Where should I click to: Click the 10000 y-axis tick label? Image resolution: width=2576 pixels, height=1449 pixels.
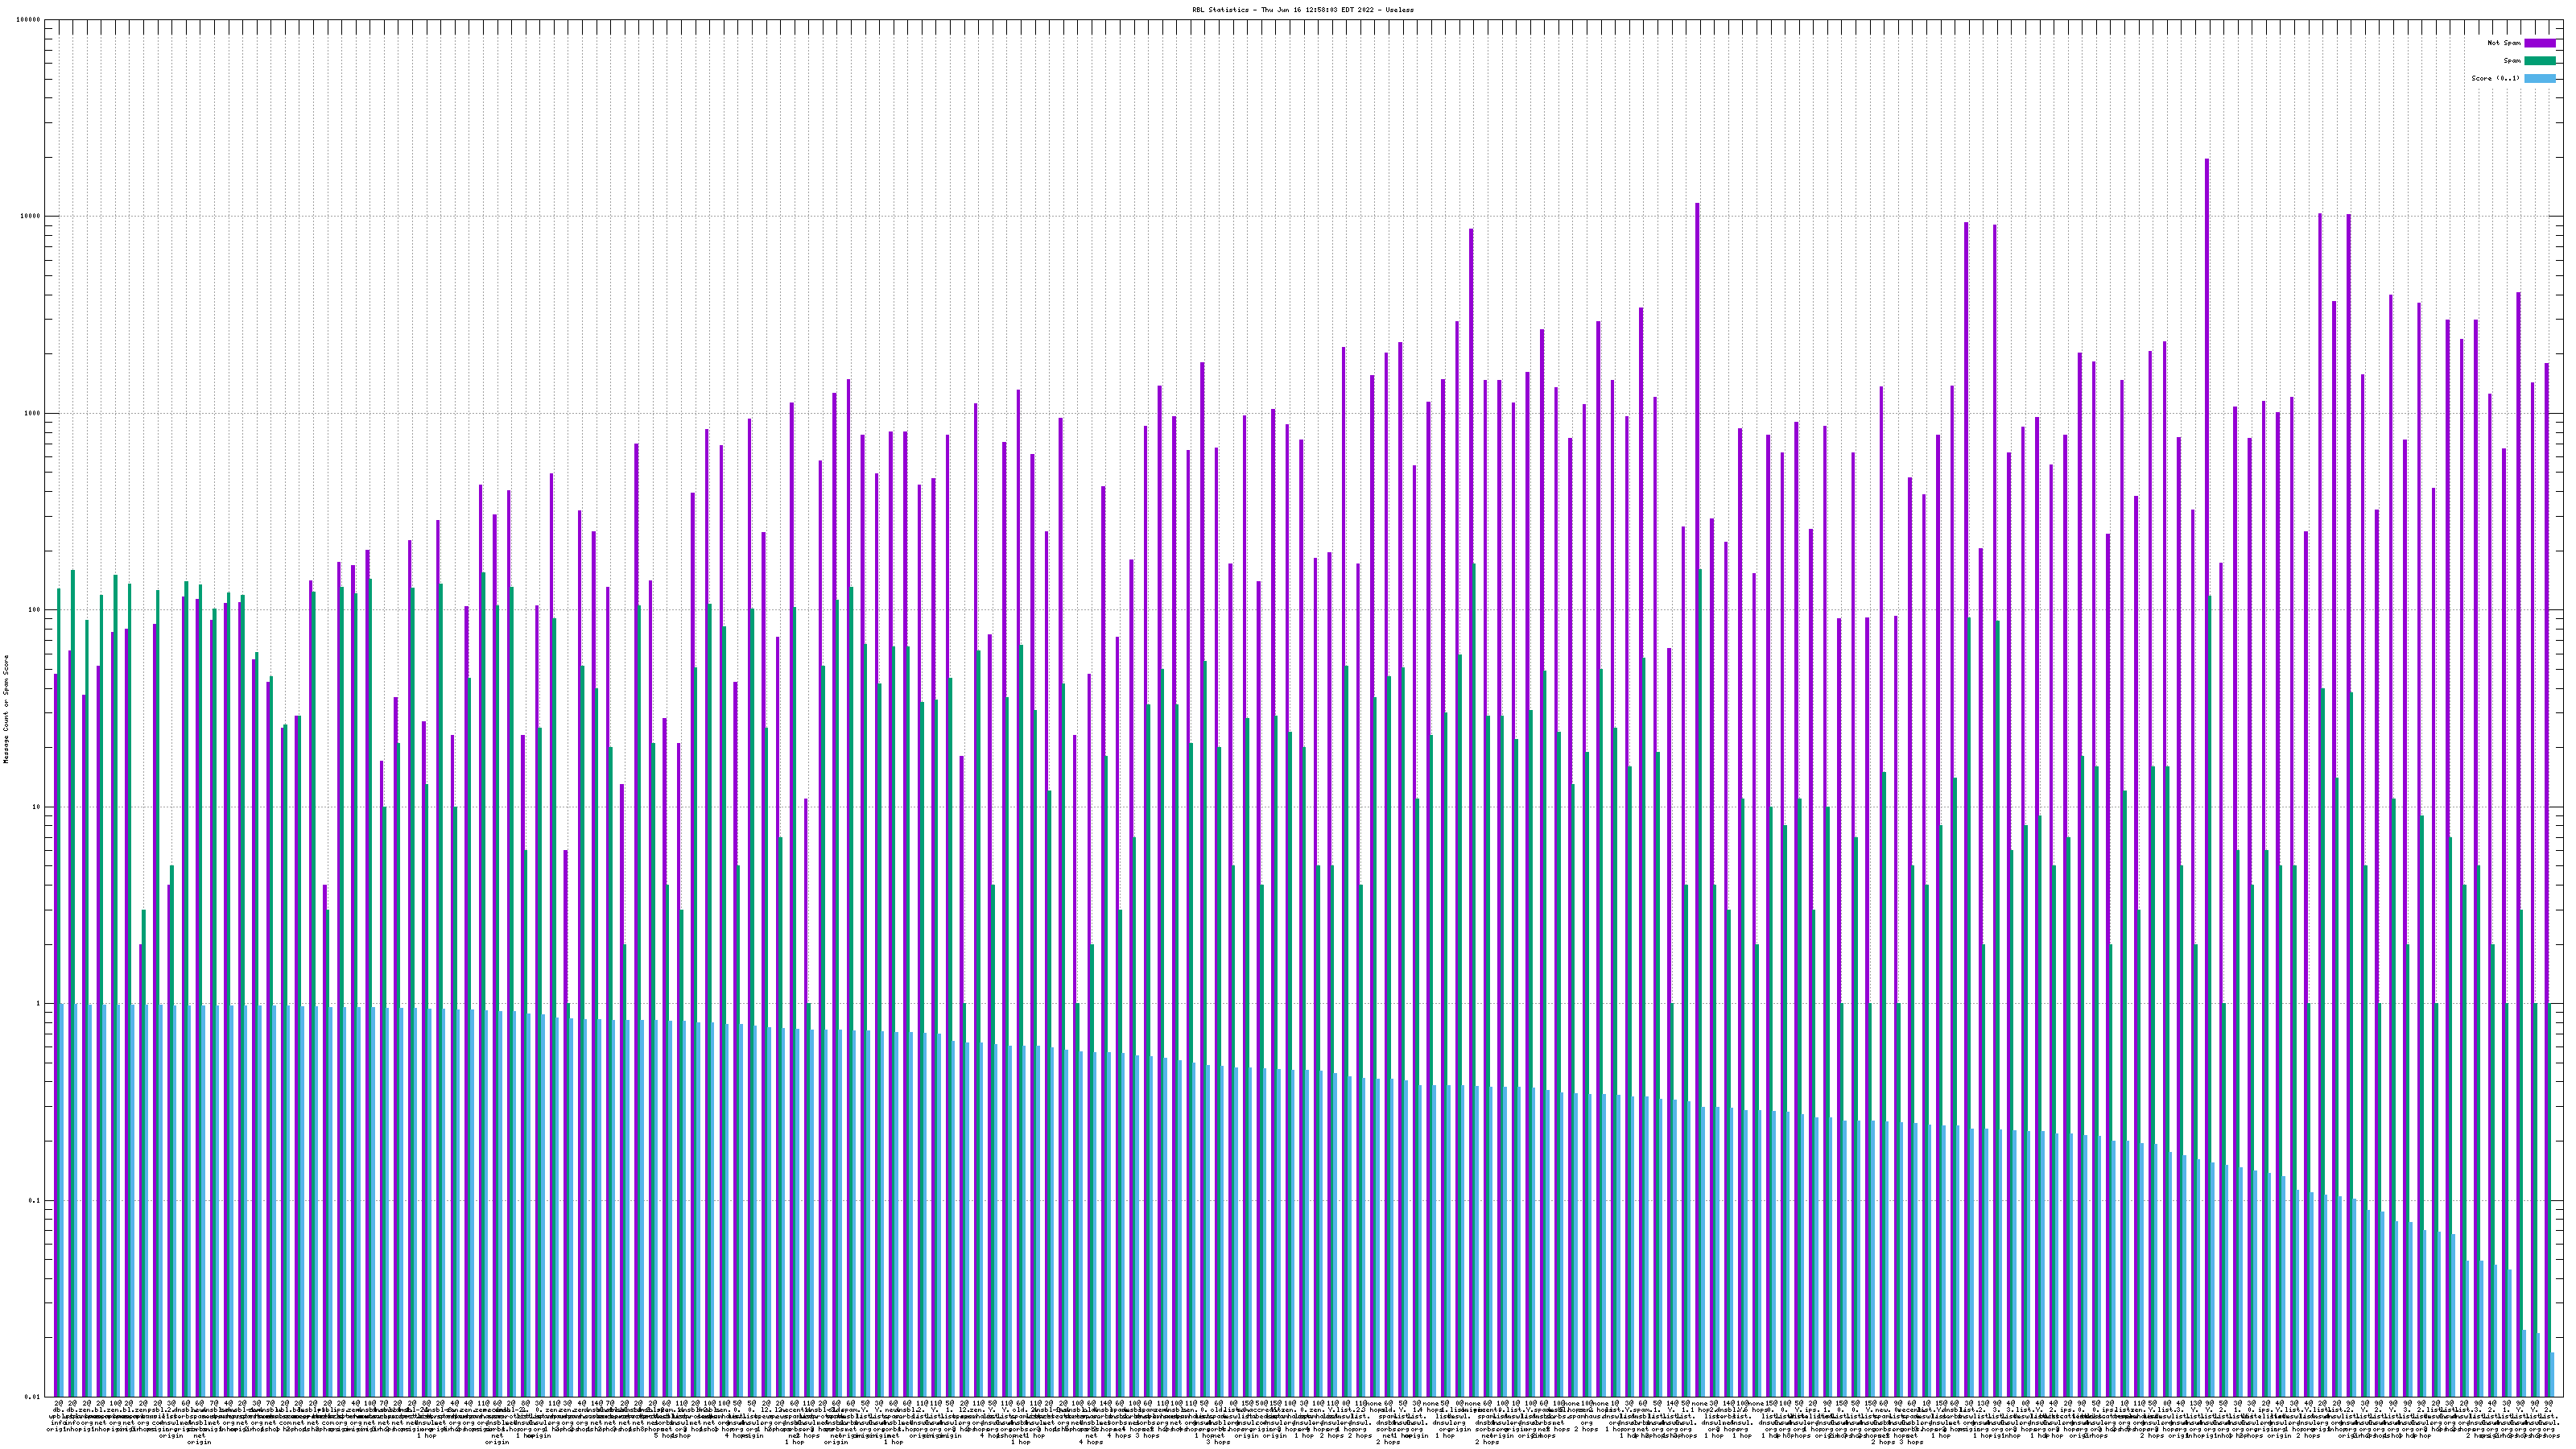(x=31, y=217)
